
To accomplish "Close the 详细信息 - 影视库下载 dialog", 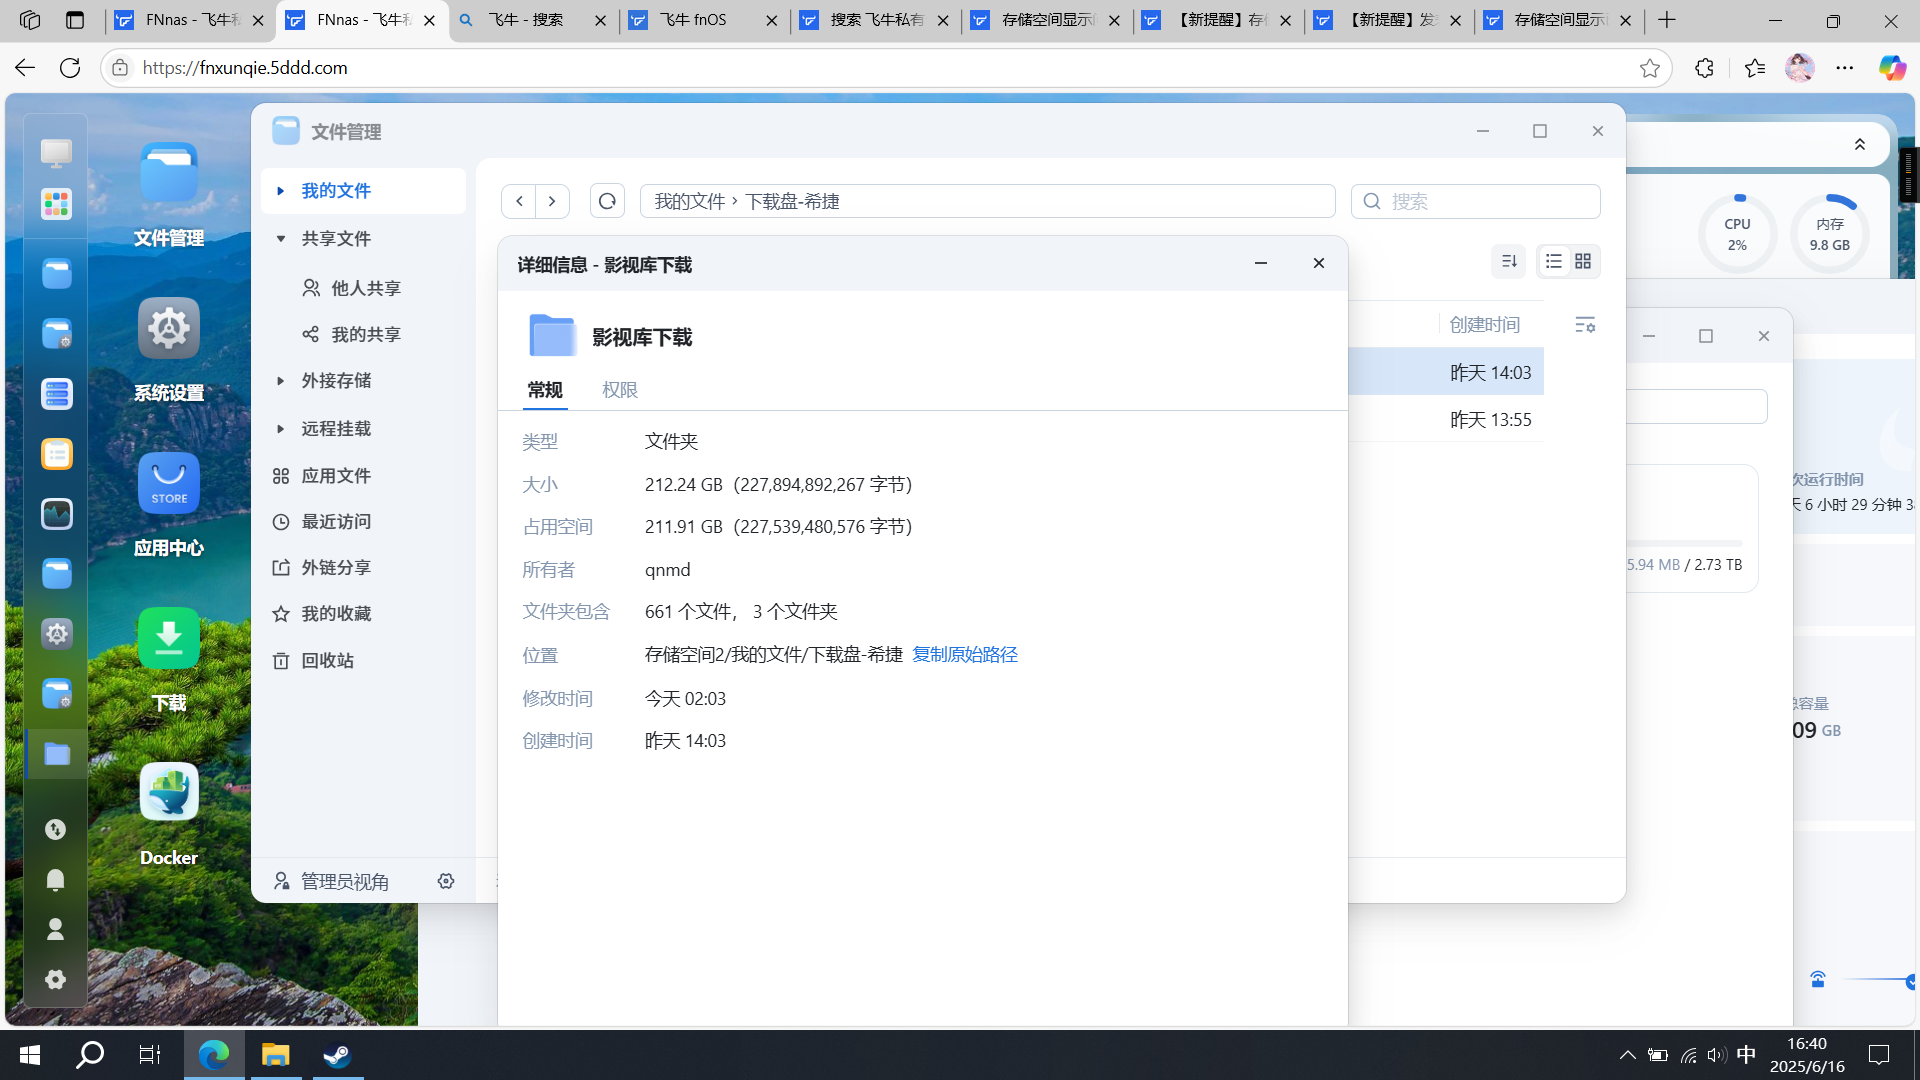I will pos(1319,263).
